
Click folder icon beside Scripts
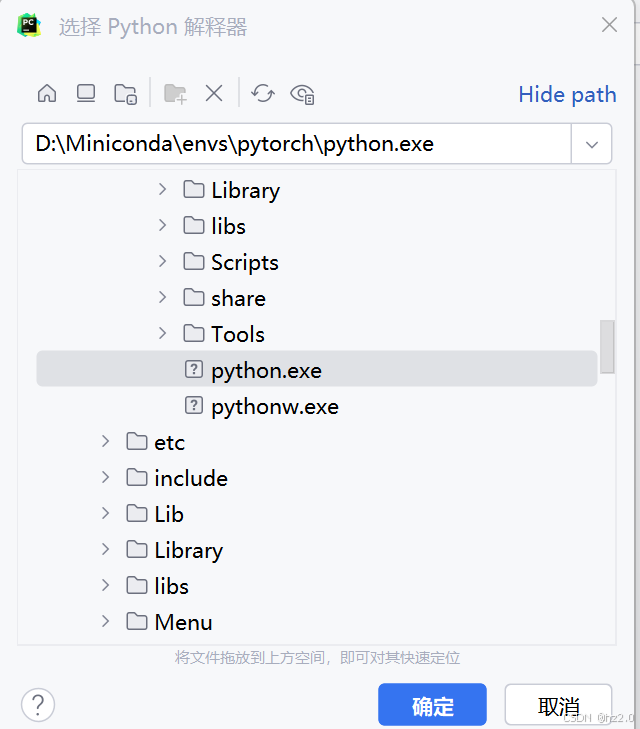click(194, 262)
